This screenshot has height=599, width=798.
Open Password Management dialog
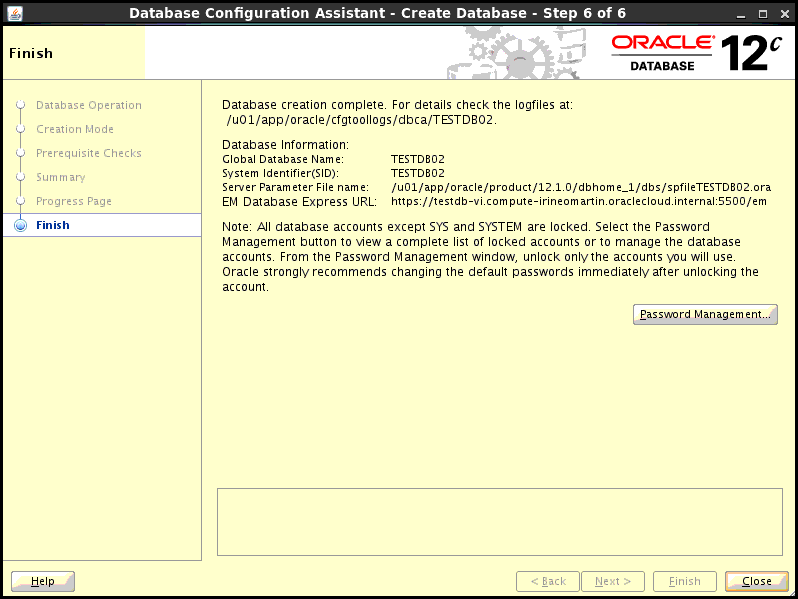705,315
